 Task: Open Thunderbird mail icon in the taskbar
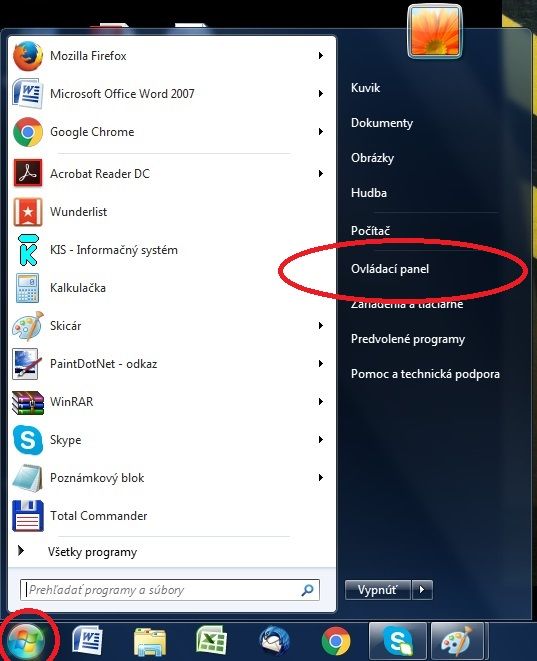(274, 641)
